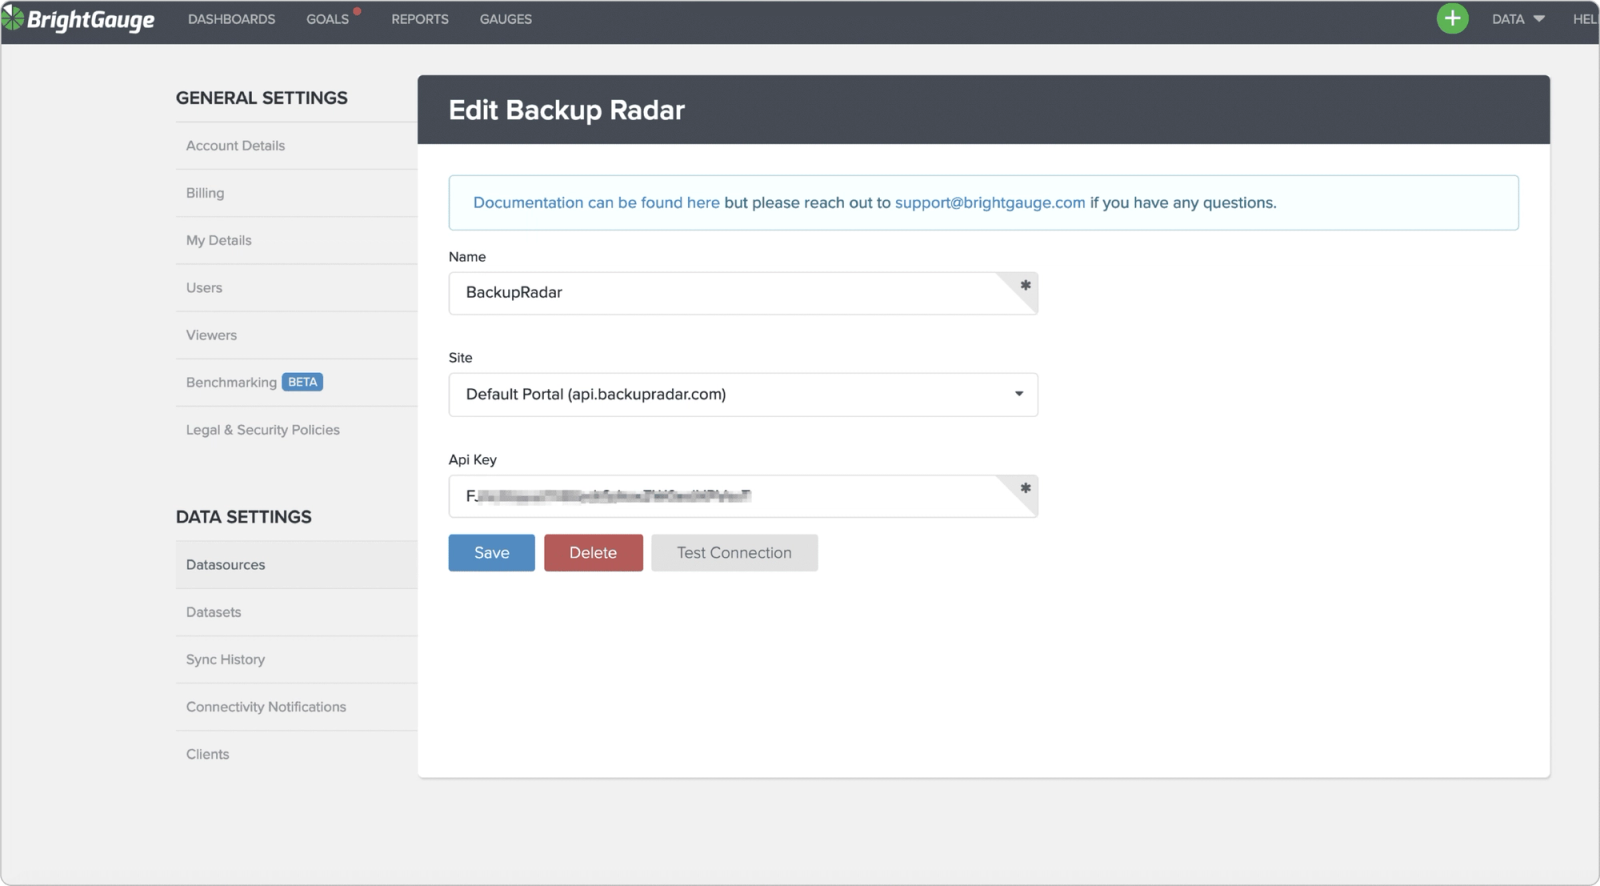Expand the Site dropdown selector

(743, 394)
